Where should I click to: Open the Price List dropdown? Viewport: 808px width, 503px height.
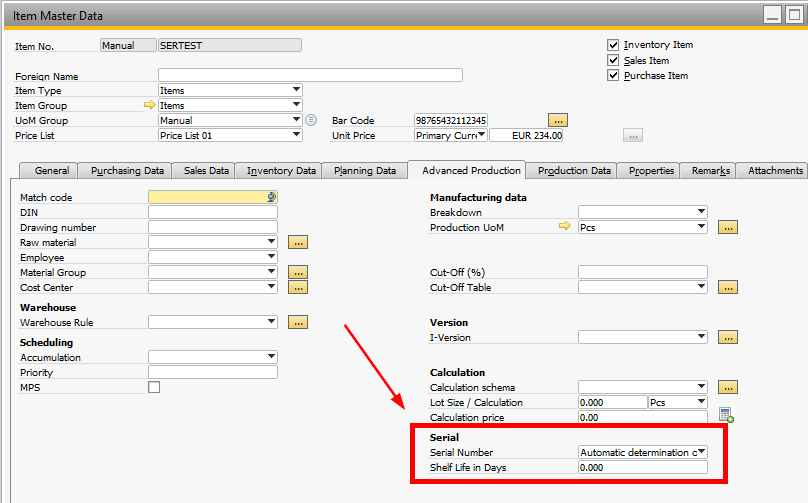pyautogui.click(x=296, y=135)
